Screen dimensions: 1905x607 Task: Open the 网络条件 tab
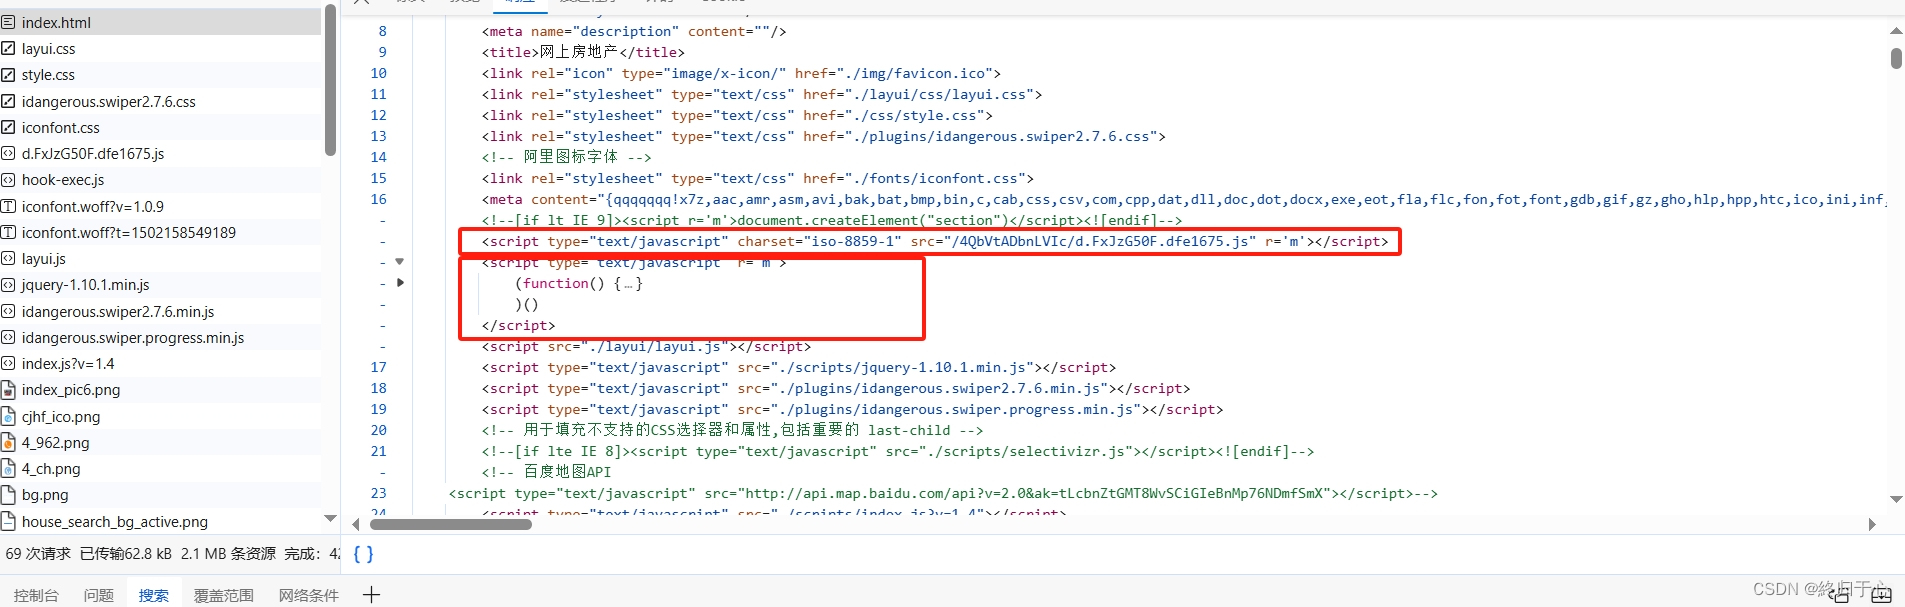click(308, 595)
